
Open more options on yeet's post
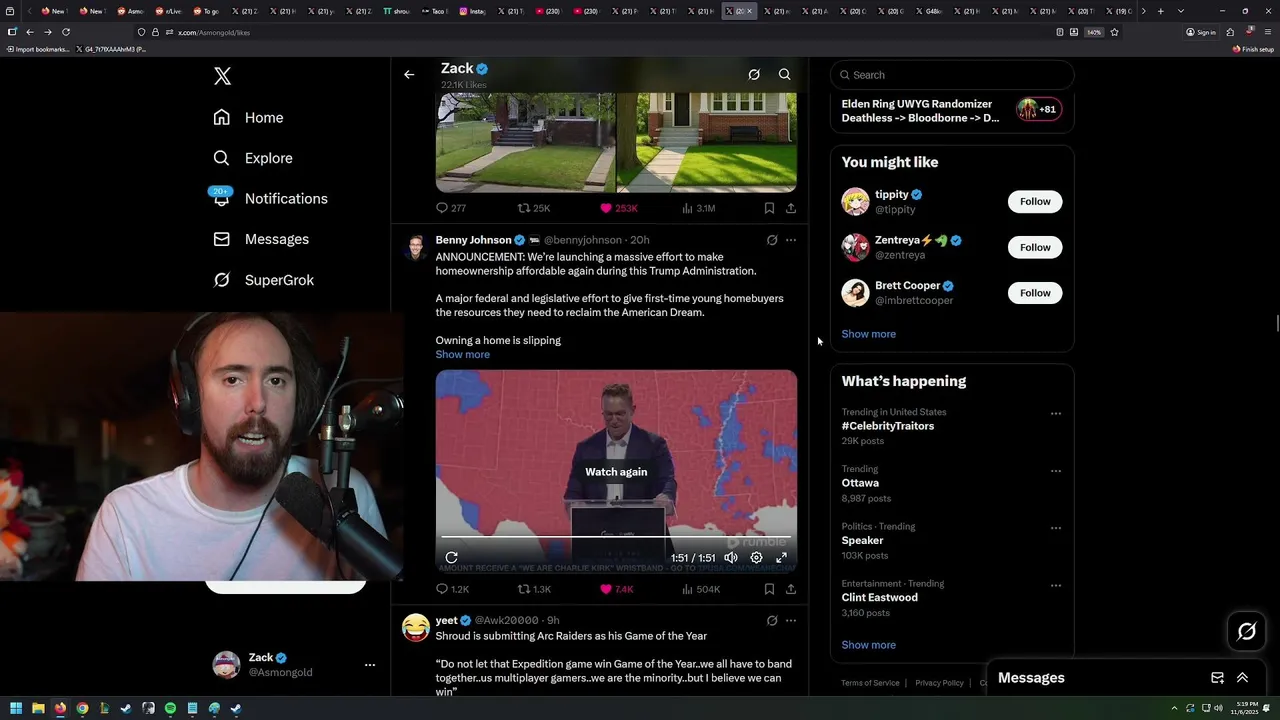[791, 620]
